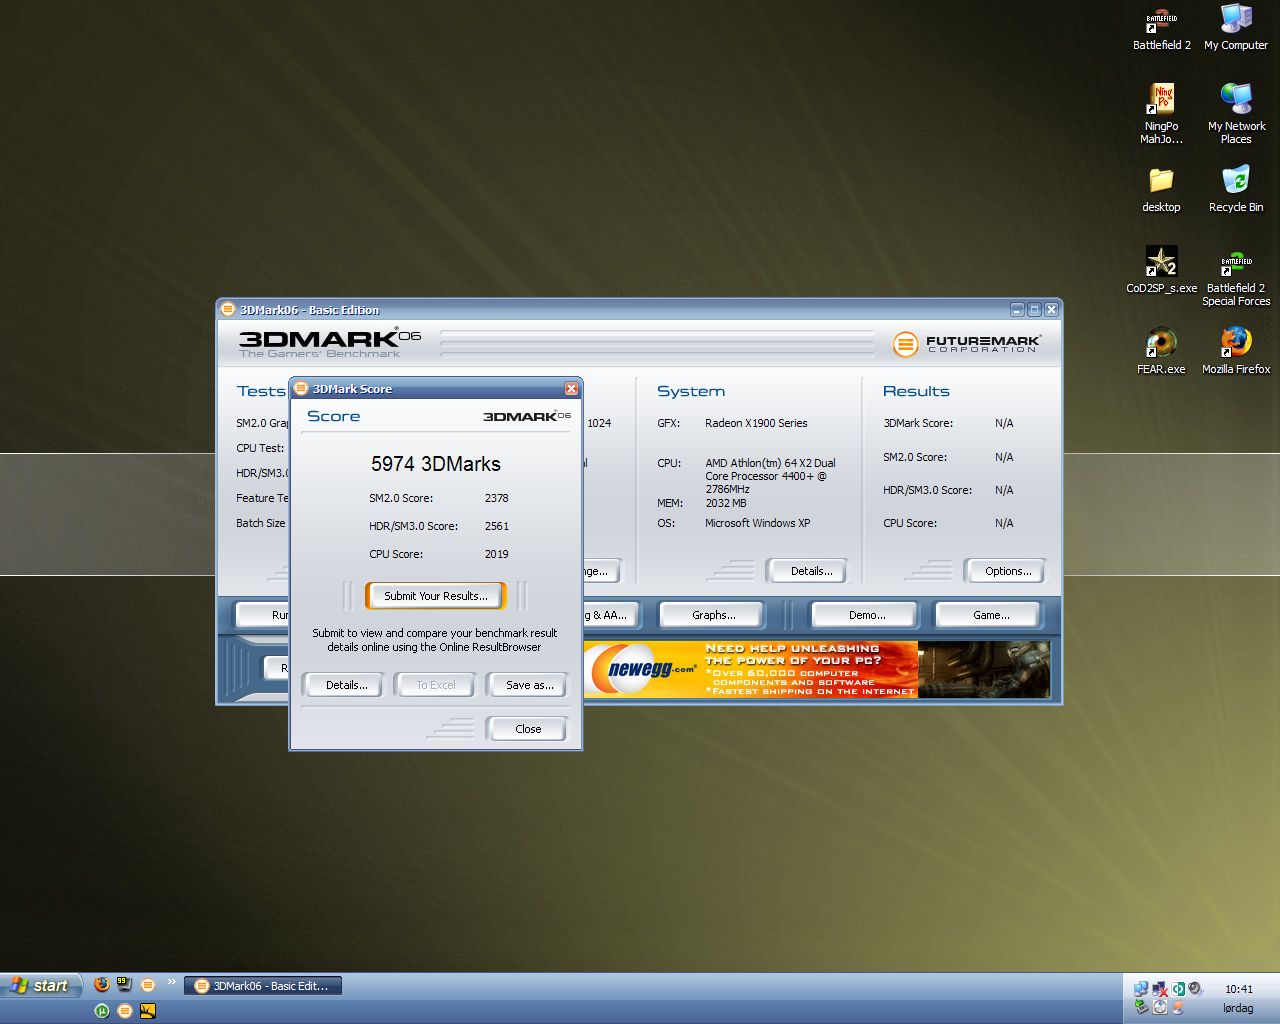Open My Computer desktop icon

coord(1236,27)
